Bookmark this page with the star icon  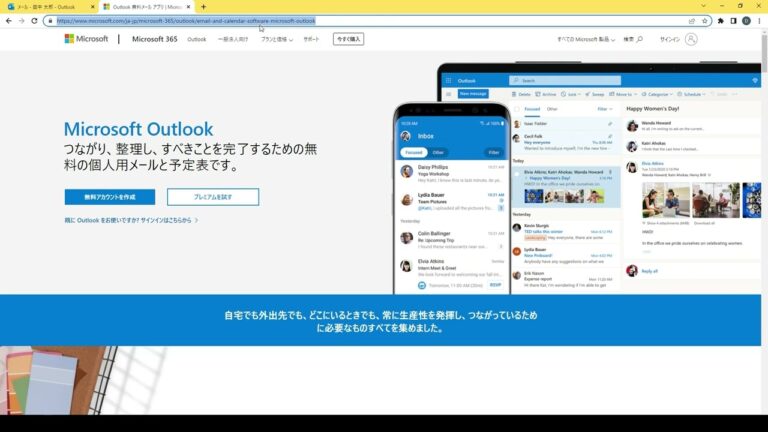click(x=705, y=21)
